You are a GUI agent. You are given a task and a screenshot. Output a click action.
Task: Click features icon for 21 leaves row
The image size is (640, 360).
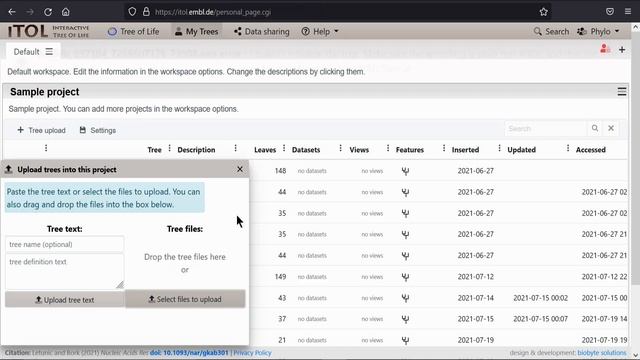pos(405,340)
